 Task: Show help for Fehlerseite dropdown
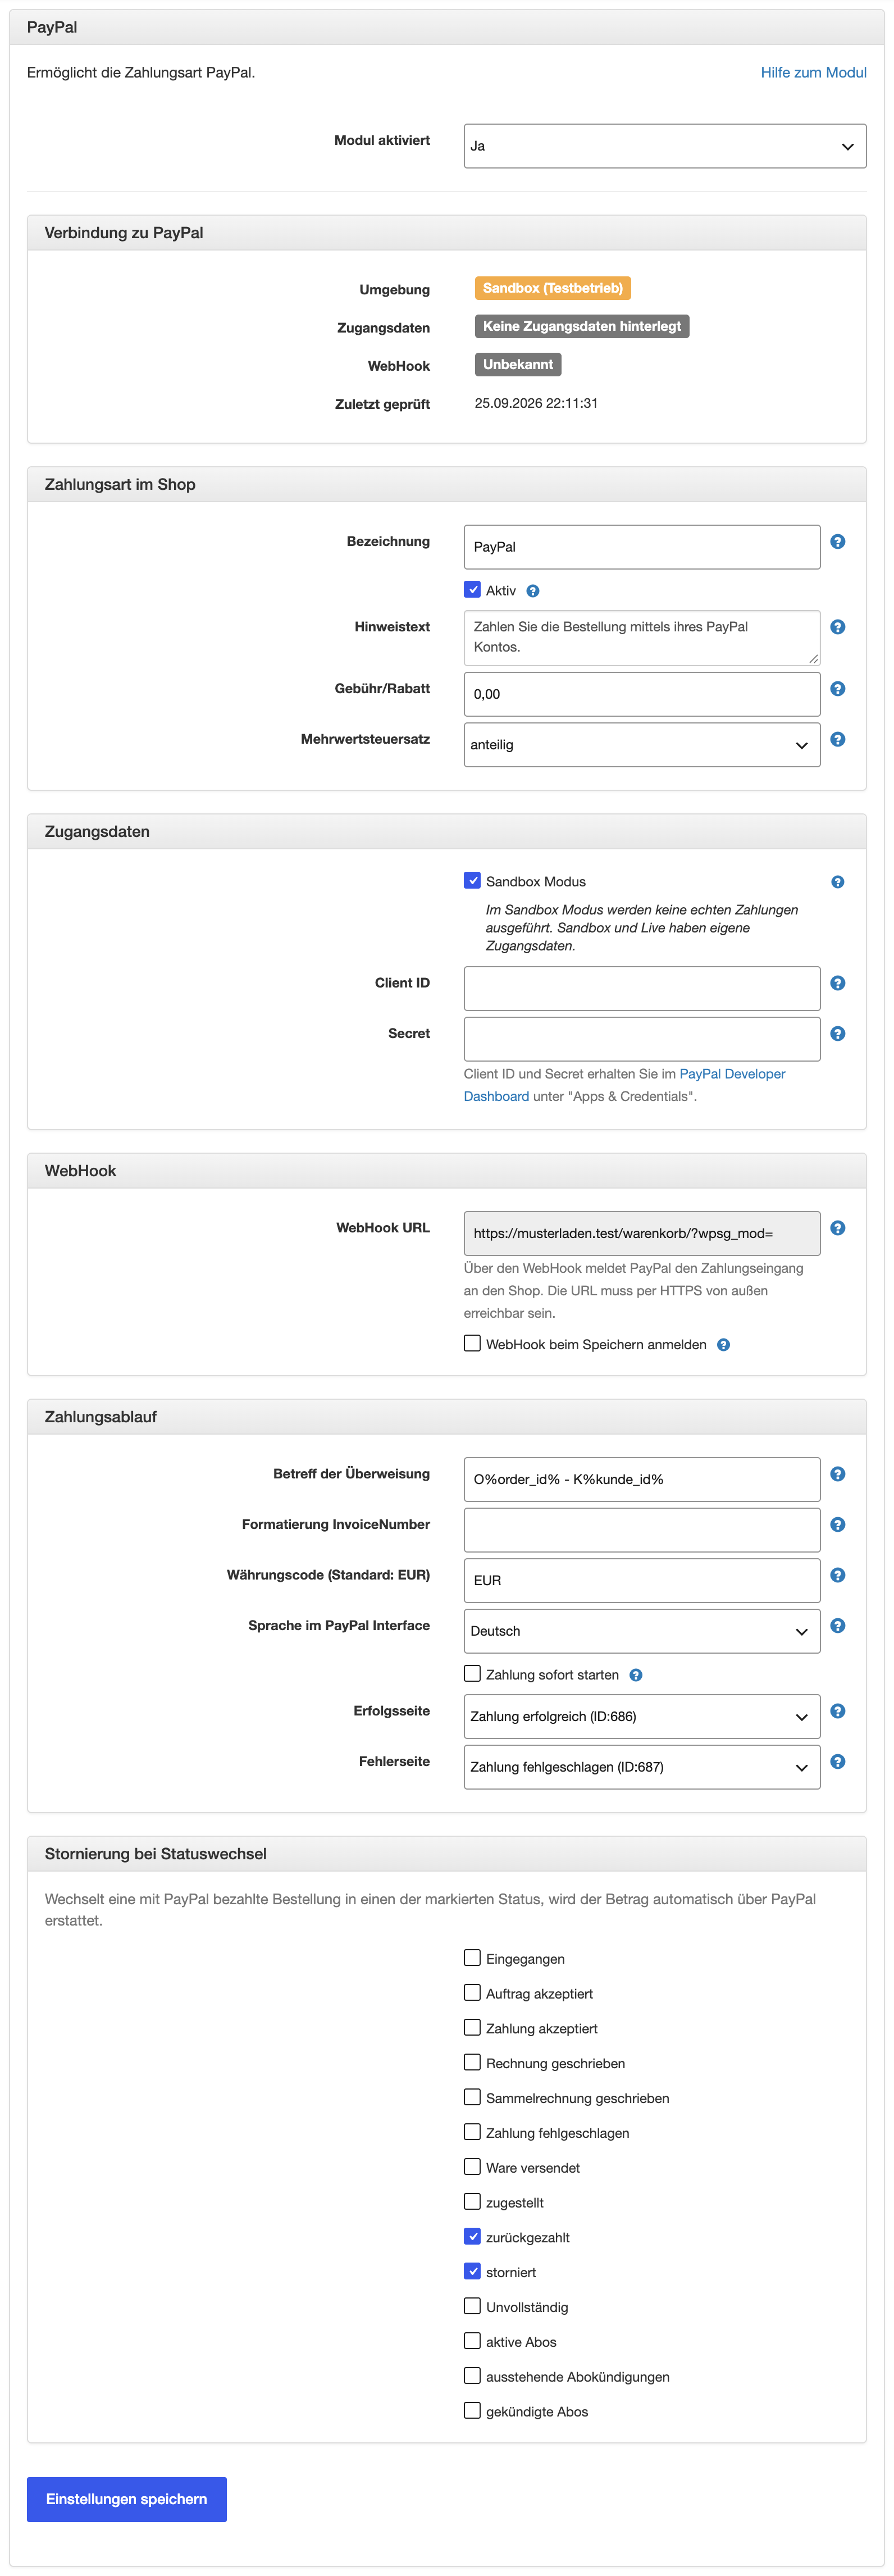click(838, 1761)
